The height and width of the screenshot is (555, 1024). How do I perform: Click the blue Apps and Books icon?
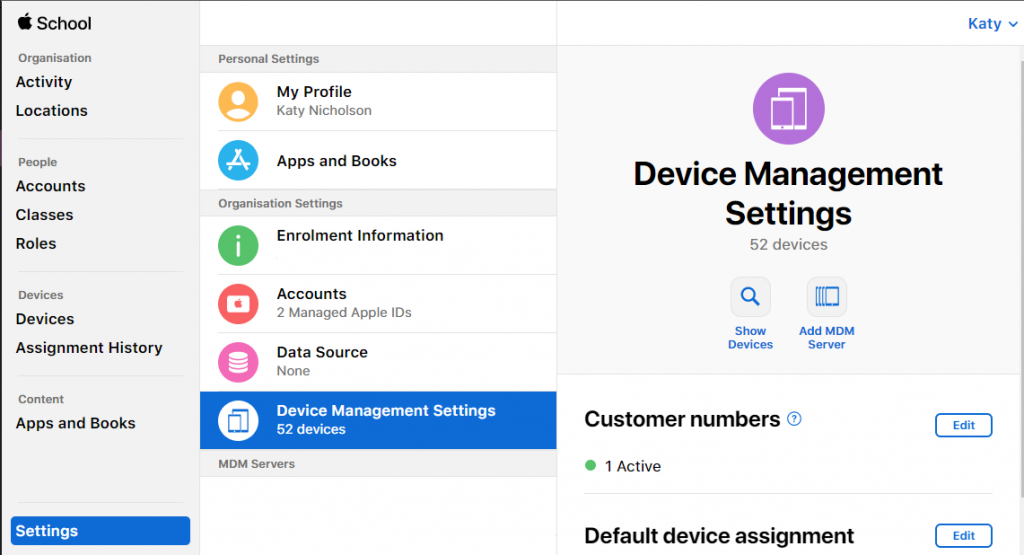click(x=238, y=160)
